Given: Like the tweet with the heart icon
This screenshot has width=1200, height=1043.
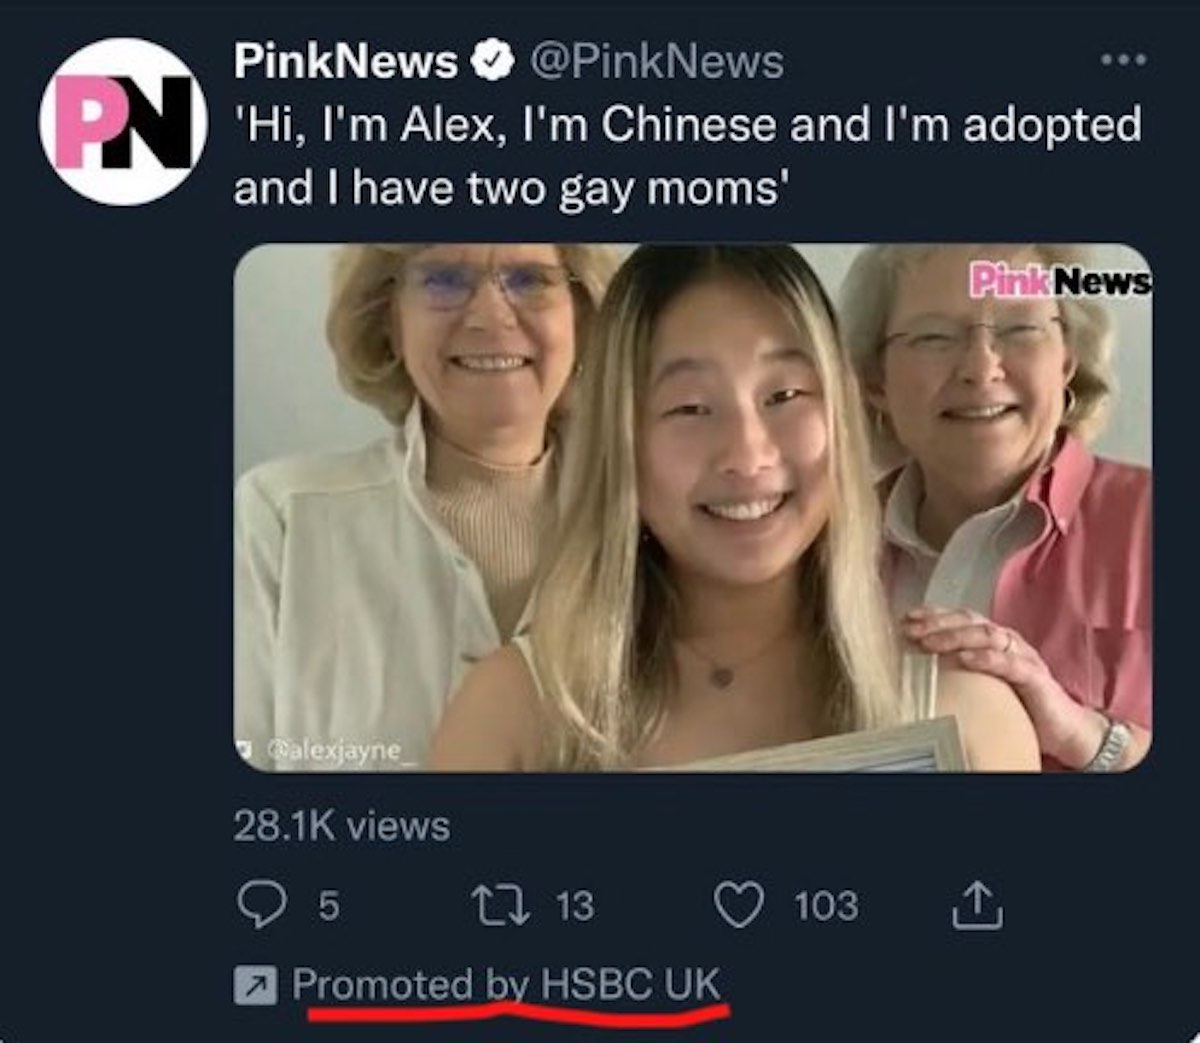Looking at the screenshot, I should coord(739,905).
